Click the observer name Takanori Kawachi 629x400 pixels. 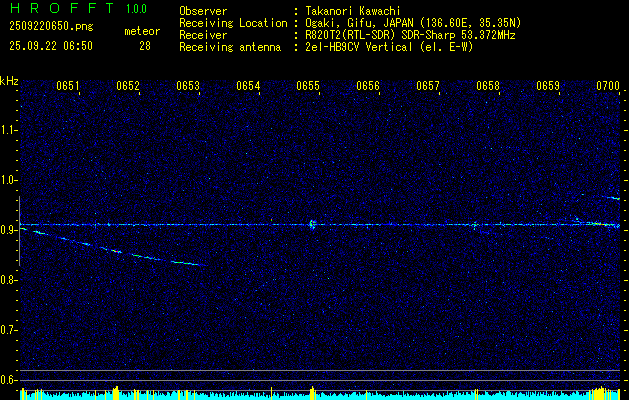coord(353,11)
